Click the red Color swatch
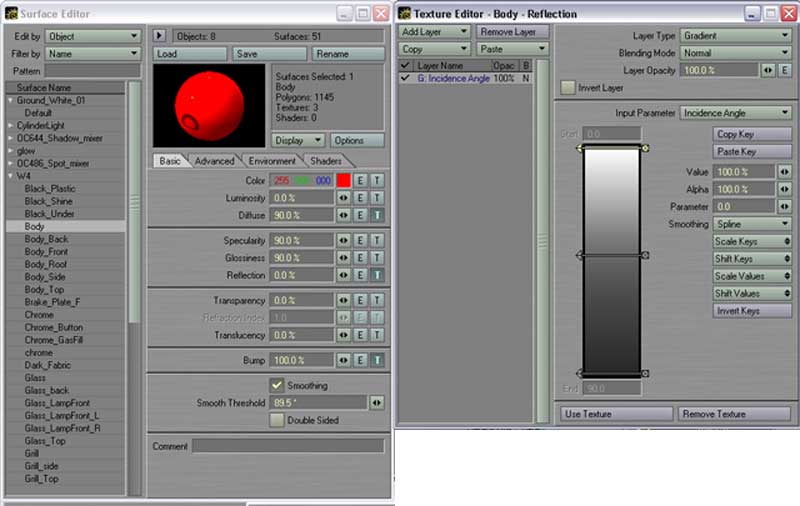This screenshot has width=800, height=506. (x=343, y=181)
